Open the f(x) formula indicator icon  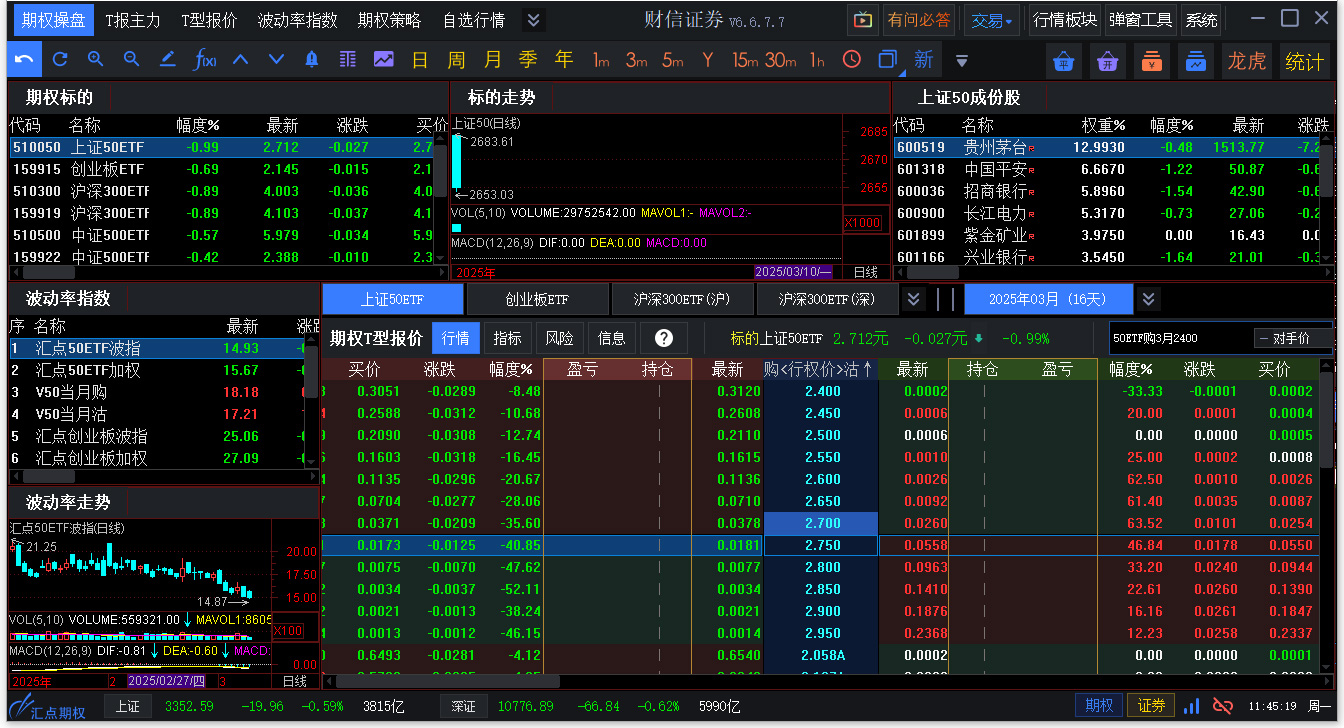(x=205, y=60)
